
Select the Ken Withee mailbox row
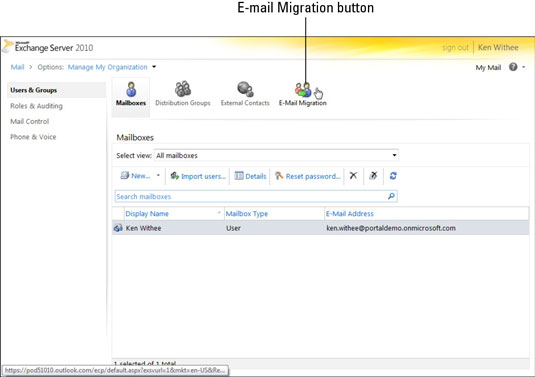(x=321, y=228)
